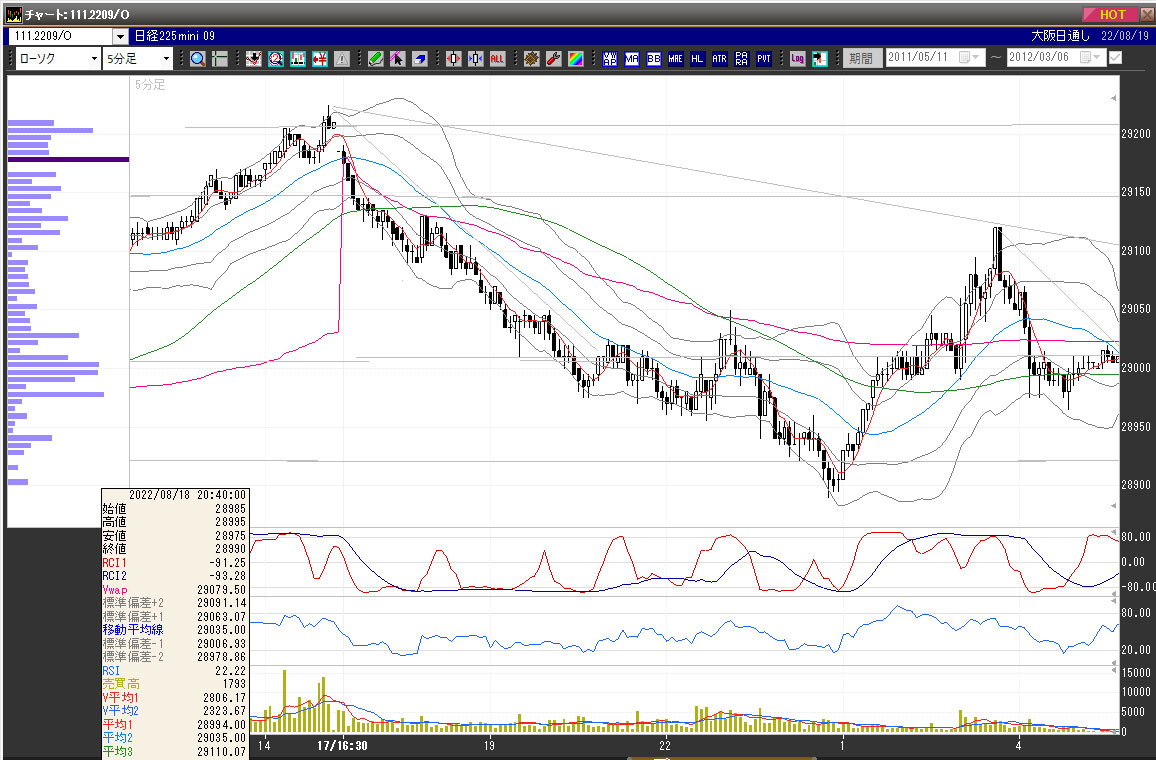Click the 平均3 value row

[x=175, y=751]
